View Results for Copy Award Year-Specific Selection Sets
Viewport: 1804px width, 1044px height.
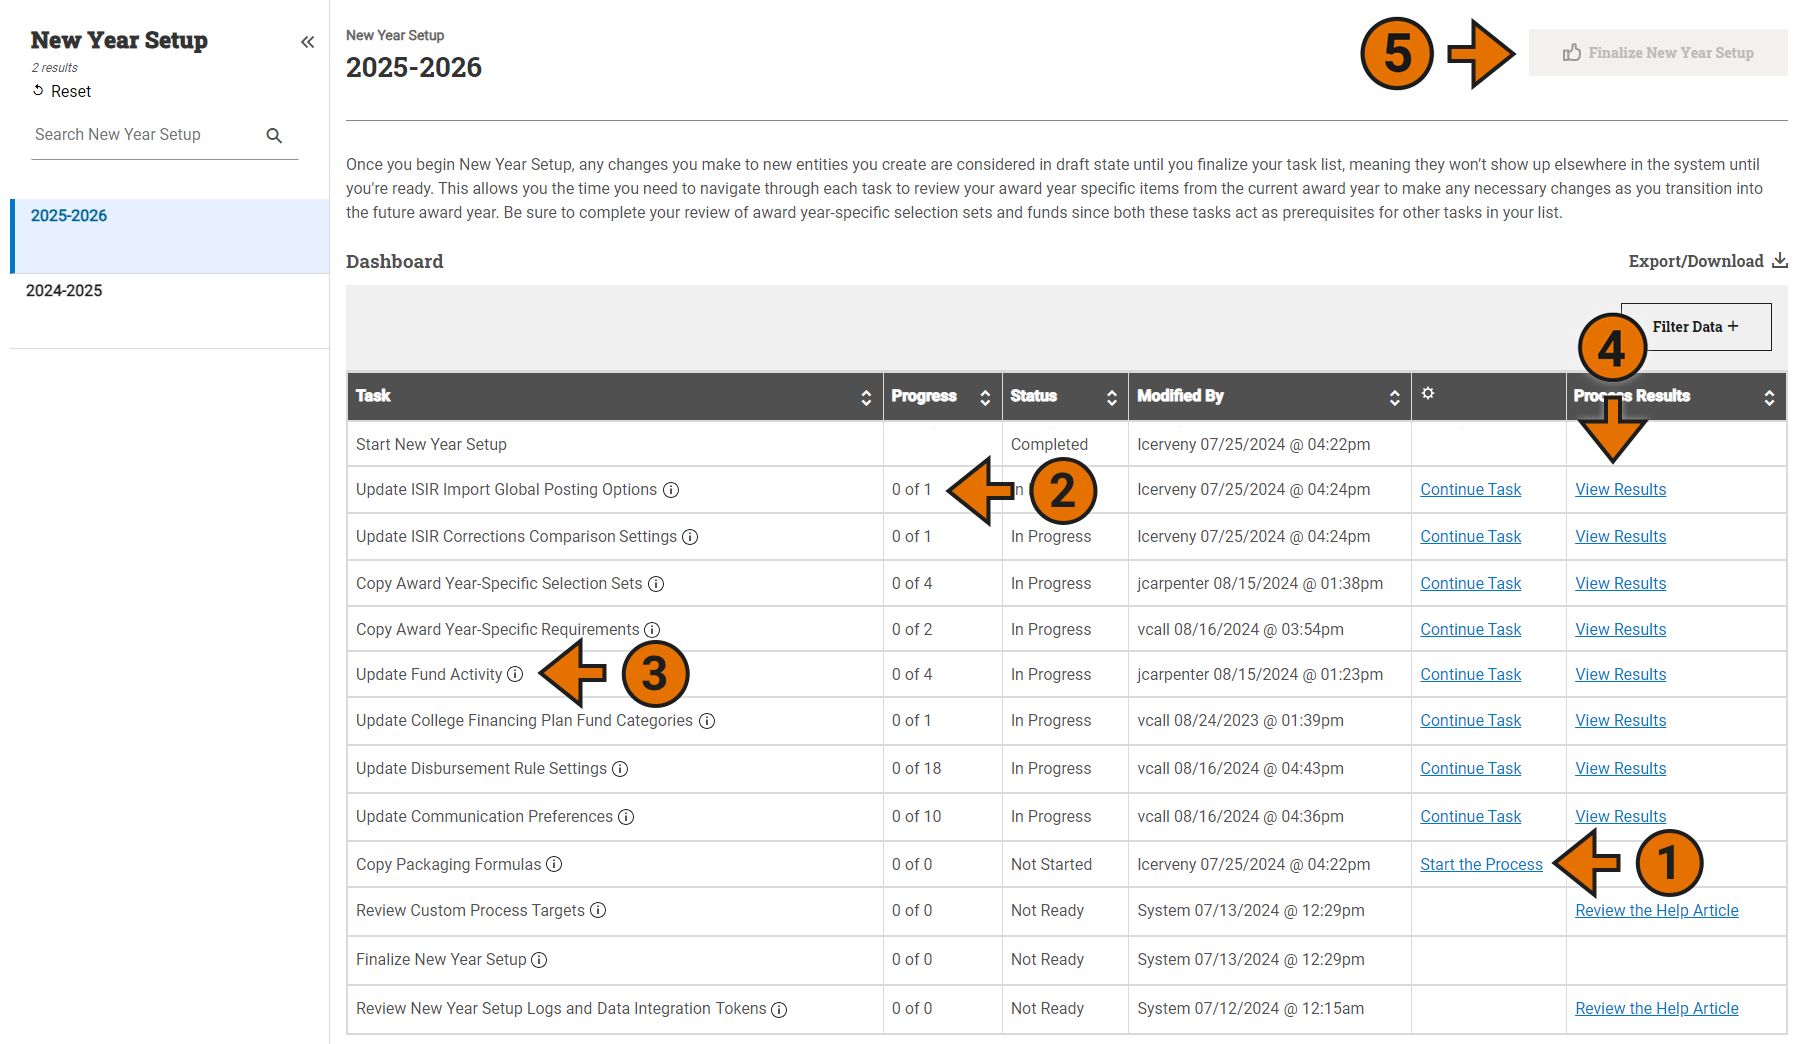[x=1620, y=584]
